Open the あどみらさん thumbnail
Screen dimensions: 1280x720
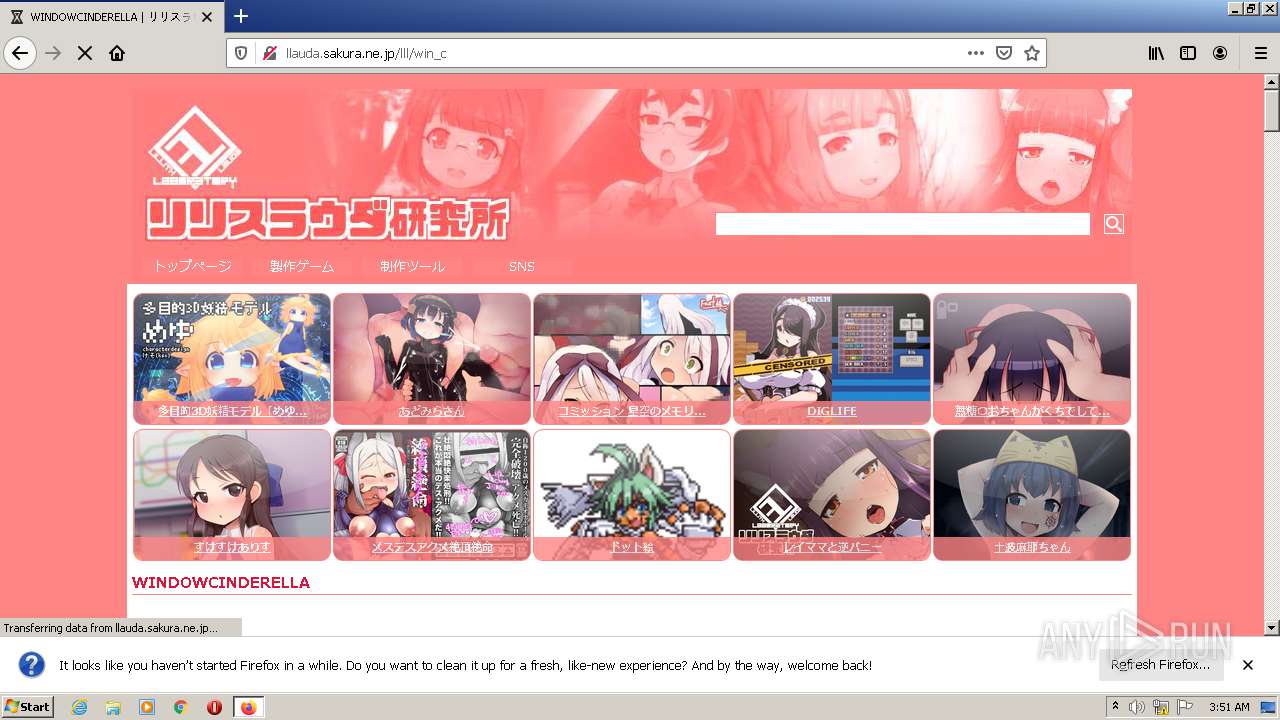[x=432, y=359]
